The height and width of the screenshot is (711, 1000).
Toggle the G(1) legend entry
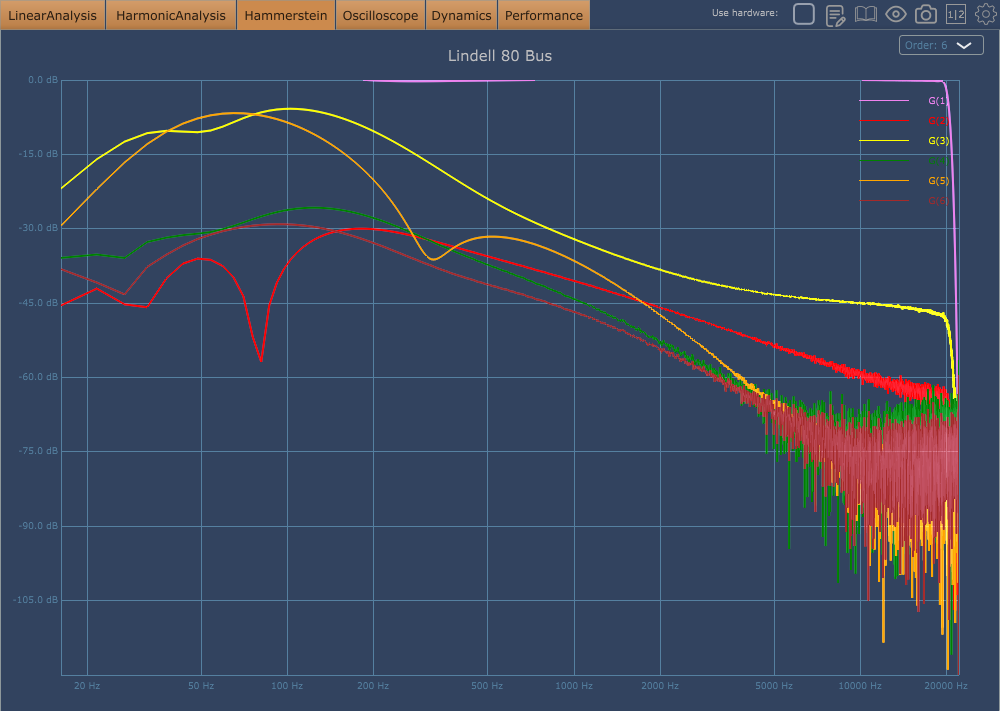(938, 101)
